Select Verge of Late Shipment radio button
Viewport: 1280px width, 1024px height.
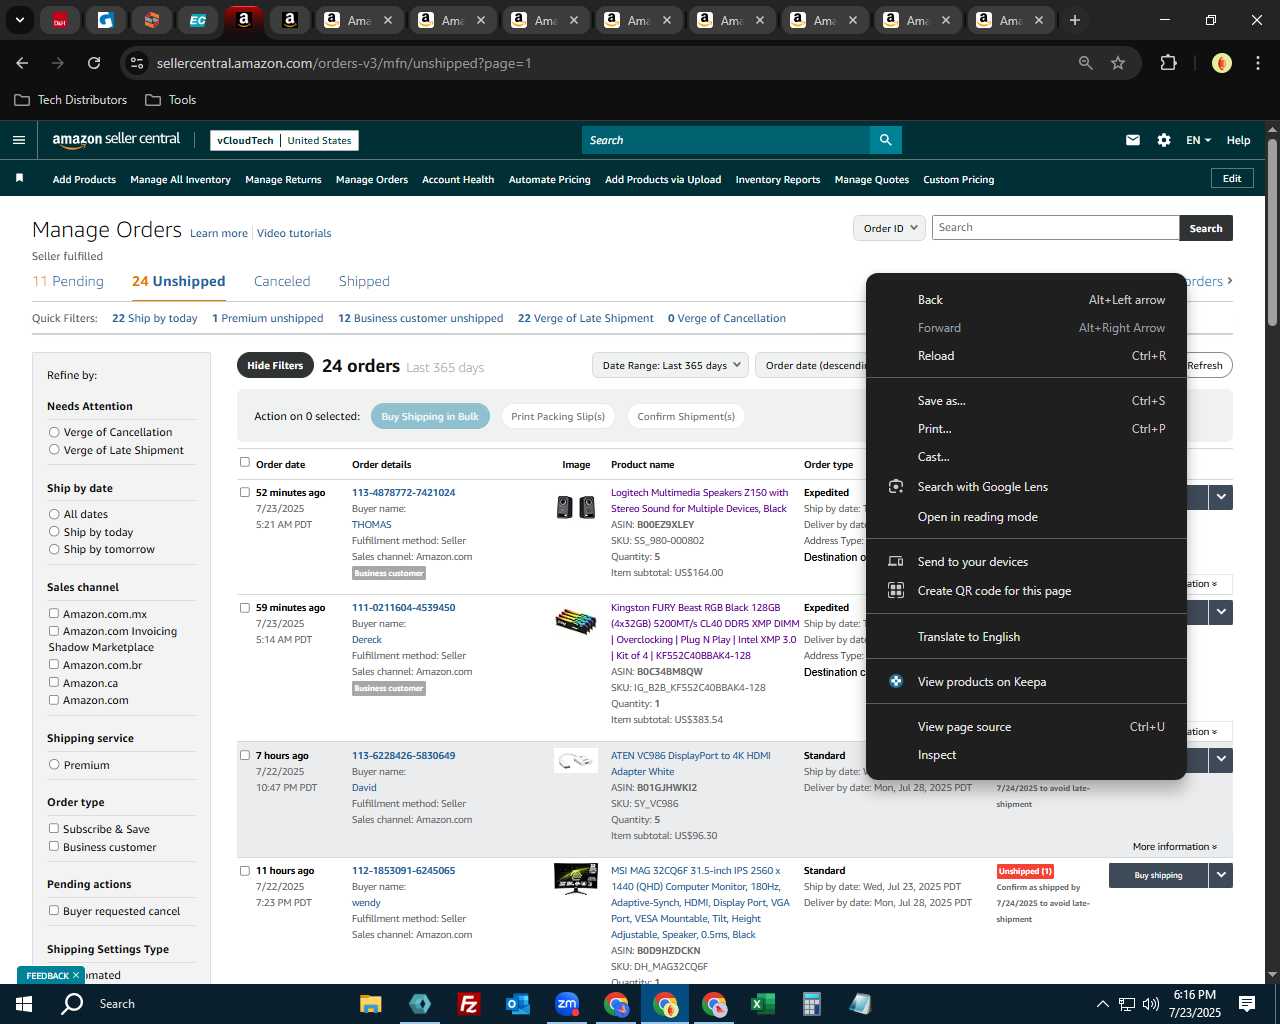(x=54, y=450)
